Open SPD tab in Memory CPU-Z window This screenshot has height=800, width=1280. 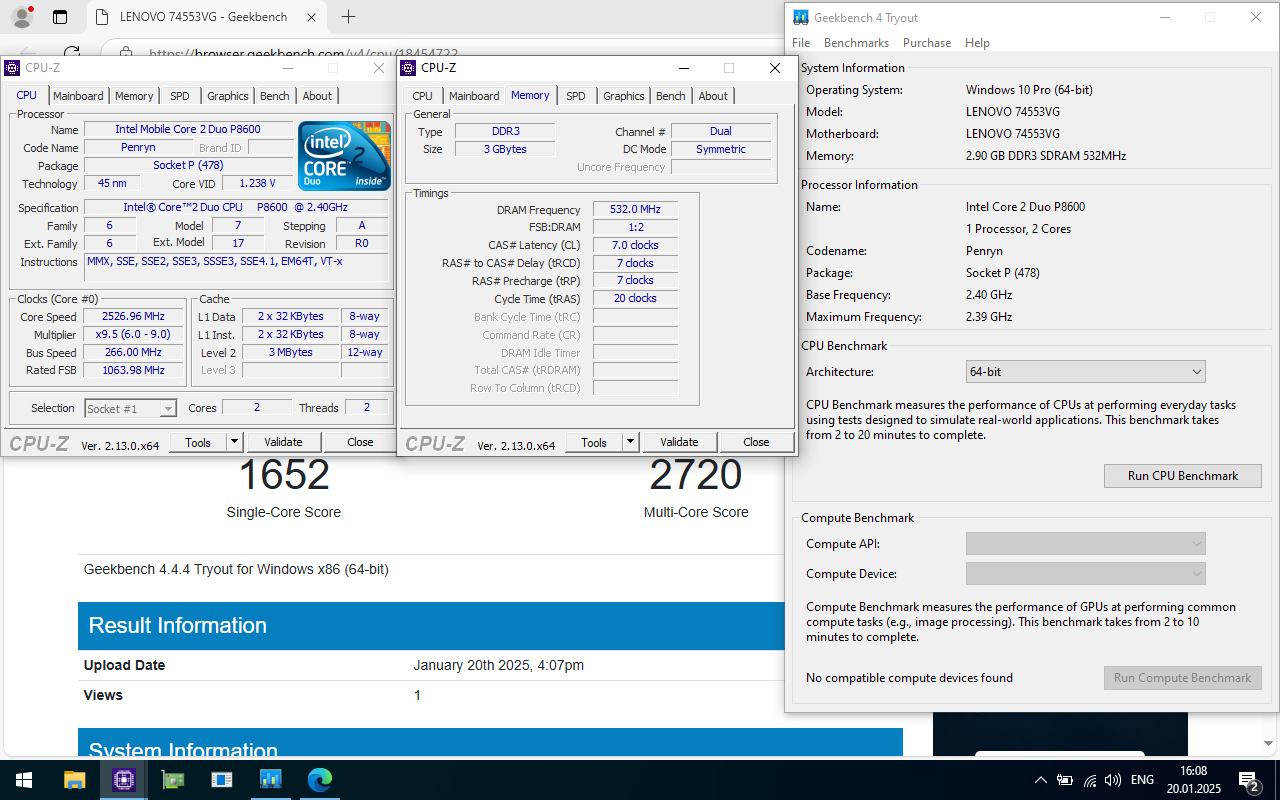point(576,96)
